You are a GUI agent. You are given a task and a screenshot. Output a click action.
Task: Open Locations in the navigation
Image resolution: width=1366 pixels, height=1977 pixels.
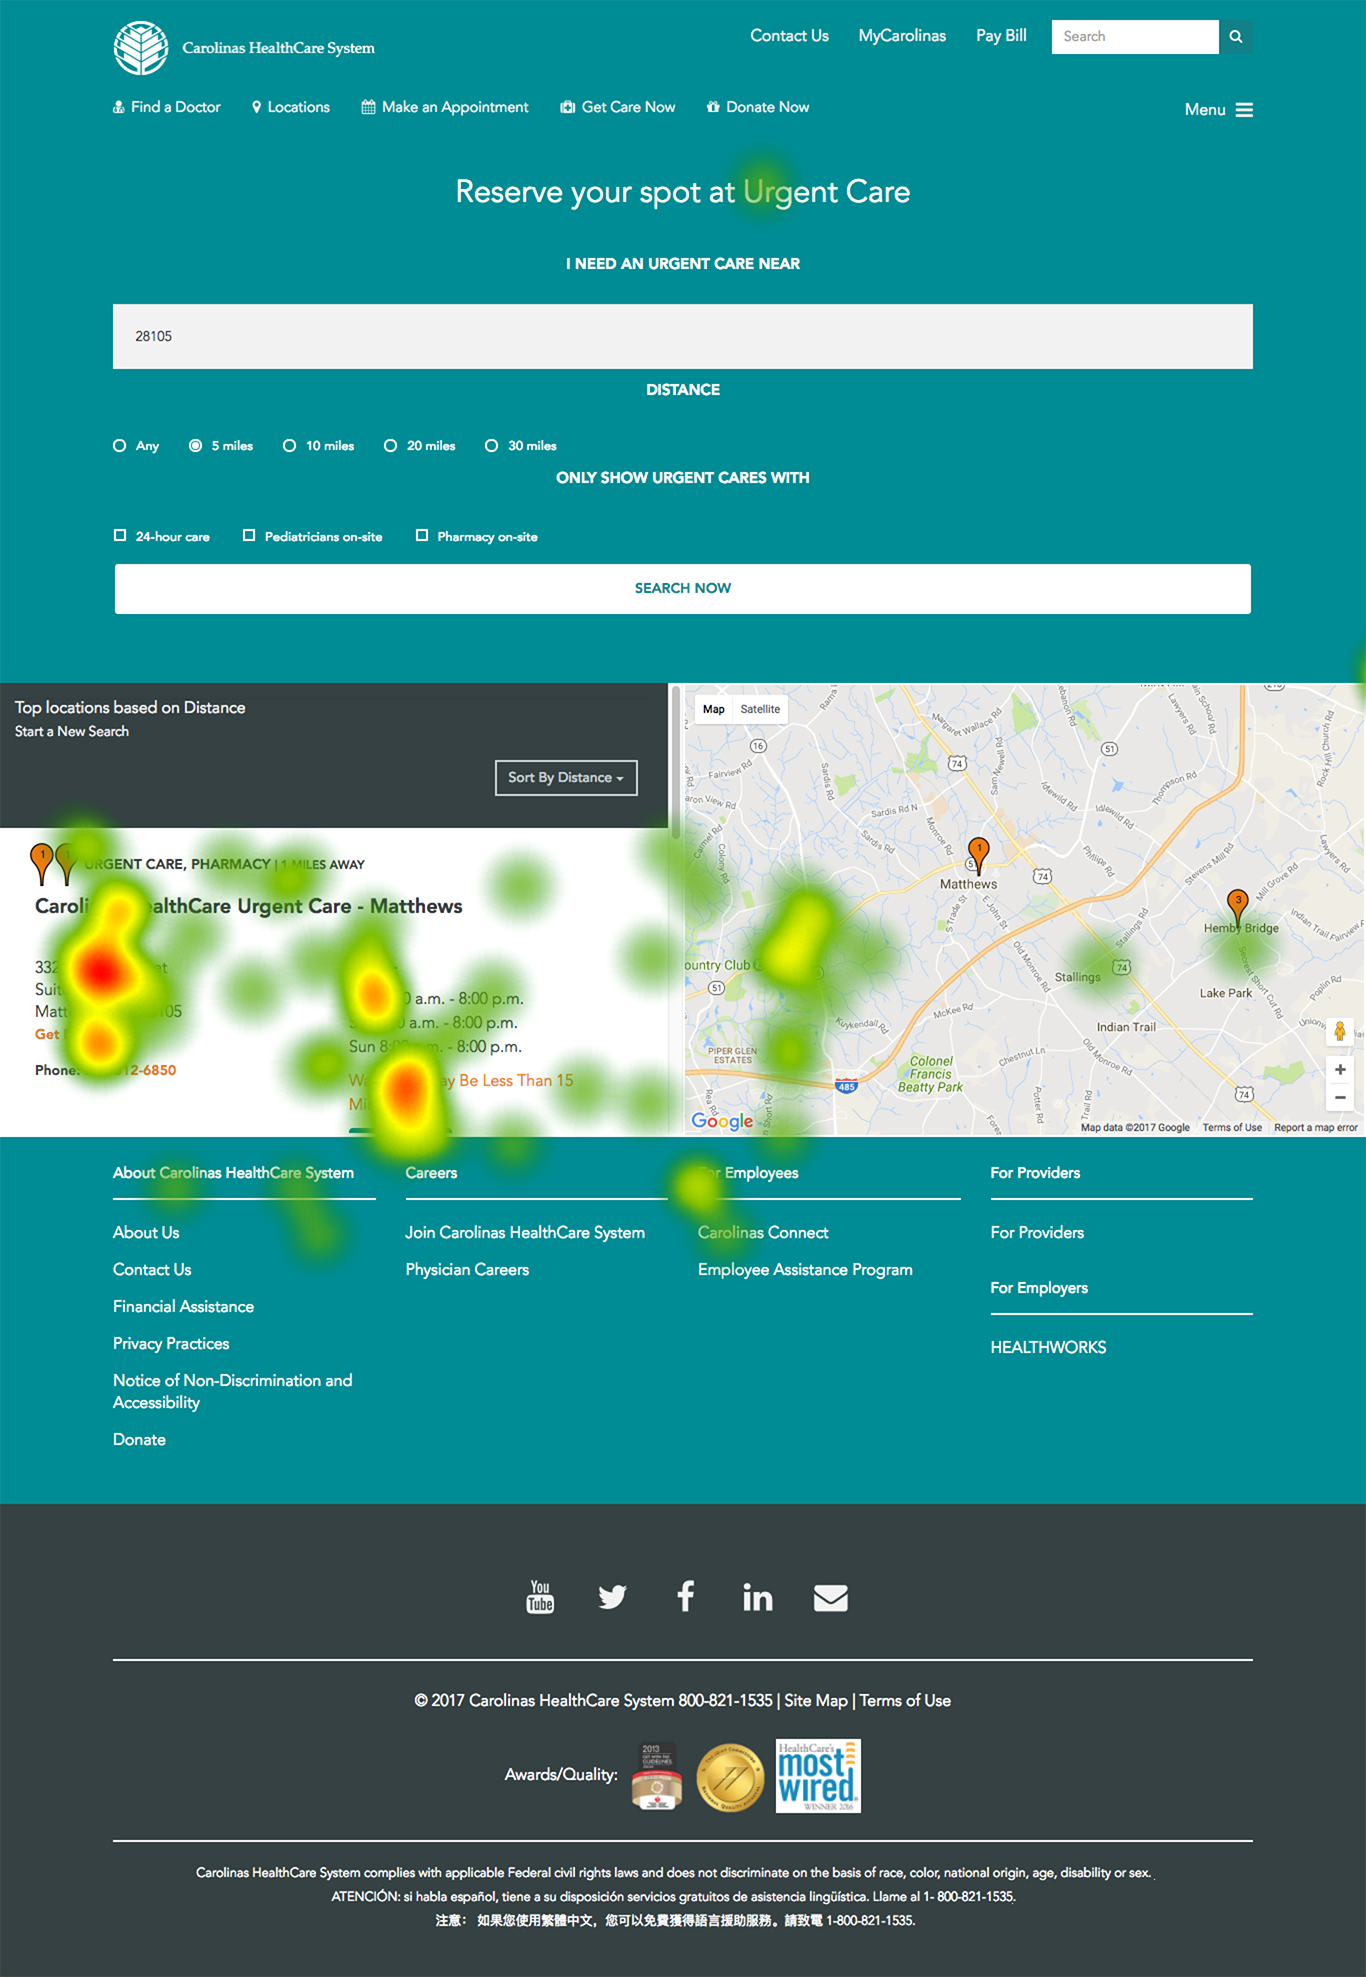[291, 107]
